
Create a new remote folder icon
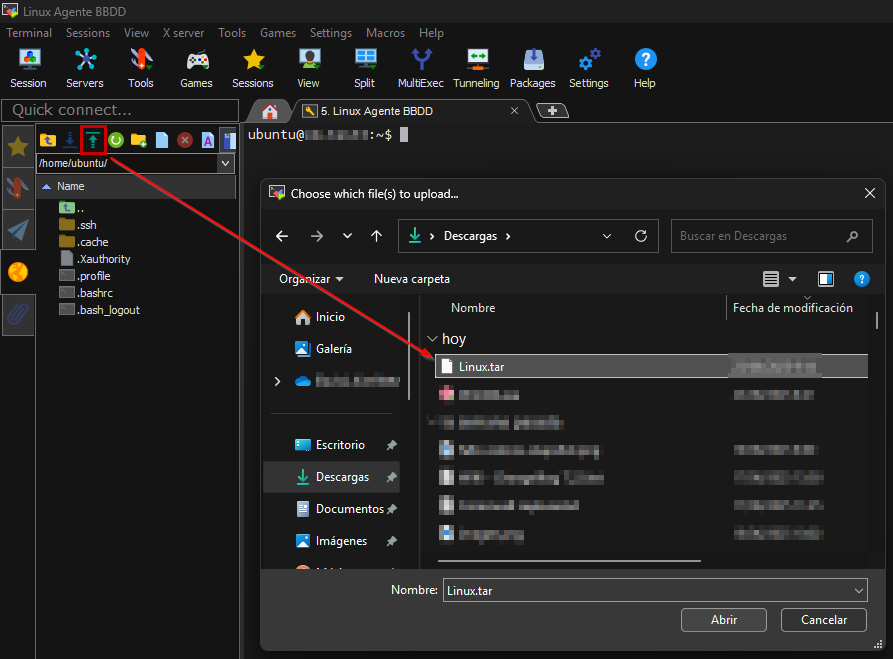tap(139, 140)
